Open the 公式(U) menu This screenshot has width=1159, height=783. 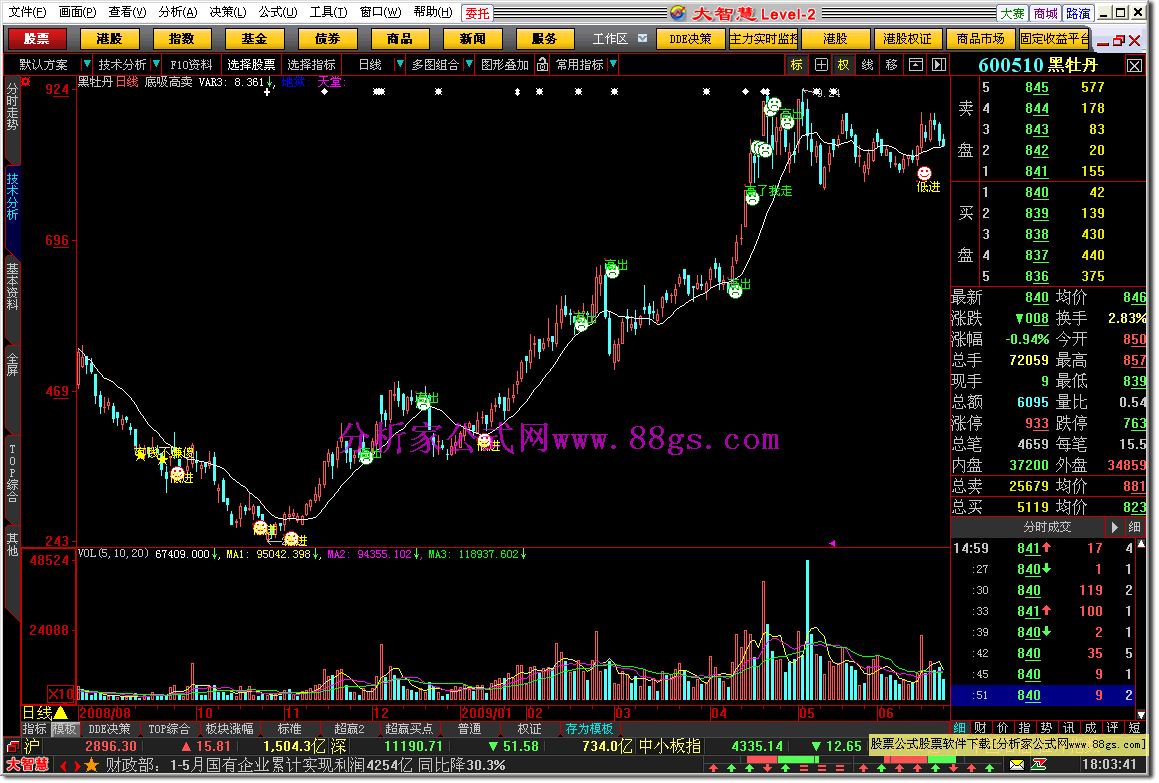(x=278, y=13)
